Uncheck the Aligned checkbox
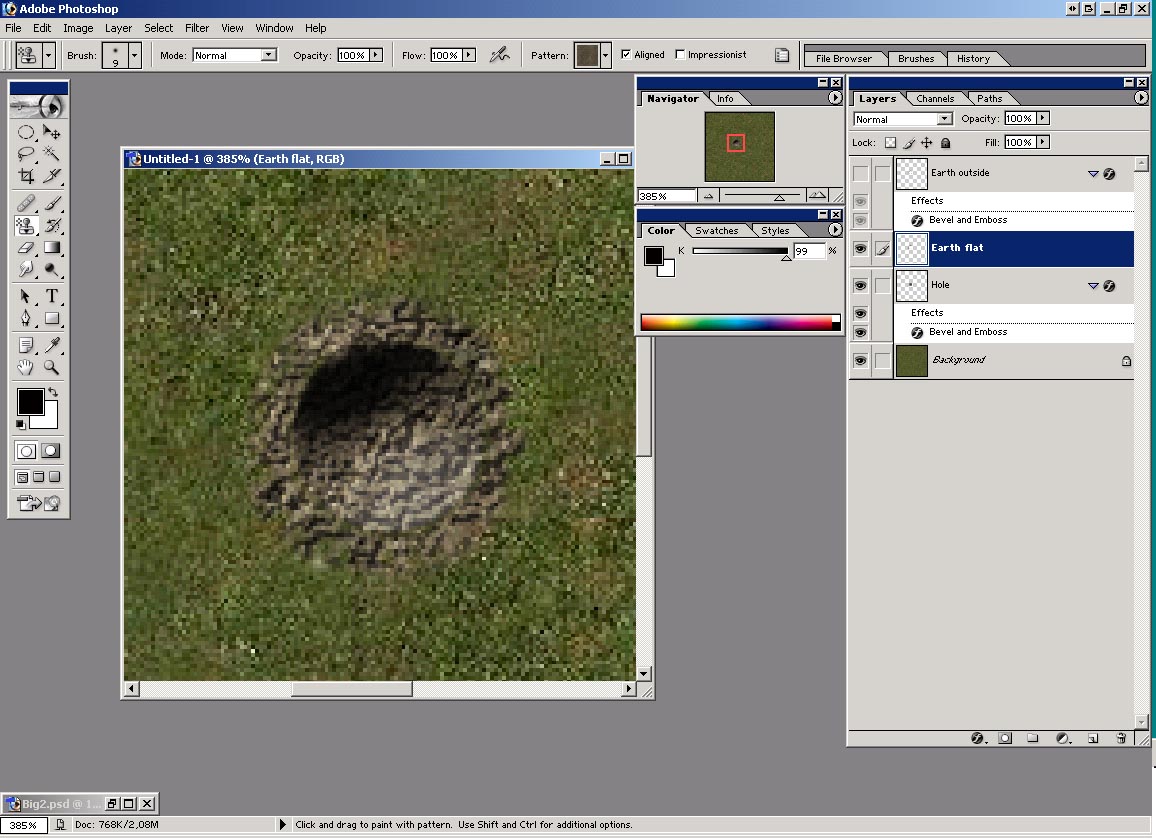Image resolution: width=1156 pixels, height=838 pixels. (626, 55)
